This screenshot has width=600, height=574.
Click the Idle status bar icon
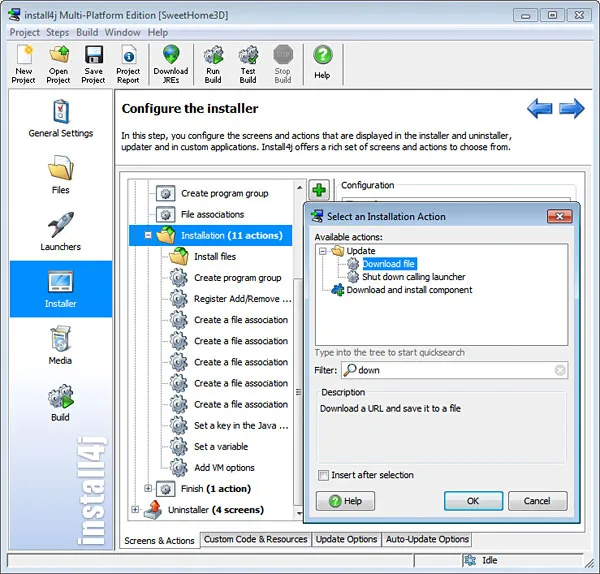coord(470,560)
